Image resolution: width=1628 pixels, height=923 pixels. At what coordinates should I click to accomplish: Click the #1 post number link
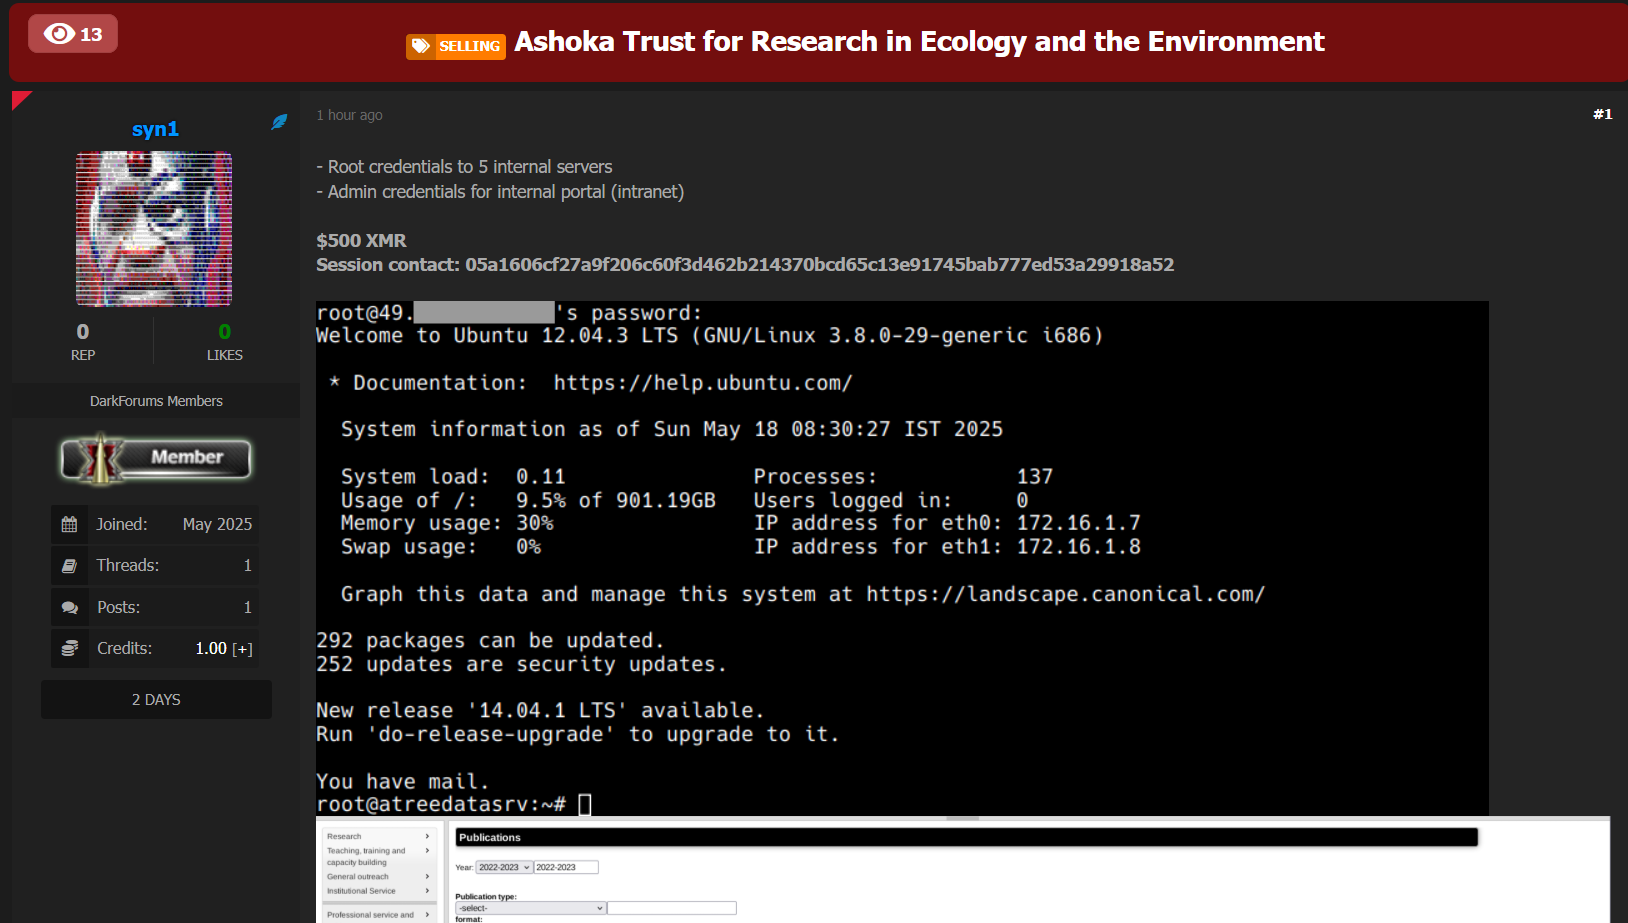pos(1602,114)
